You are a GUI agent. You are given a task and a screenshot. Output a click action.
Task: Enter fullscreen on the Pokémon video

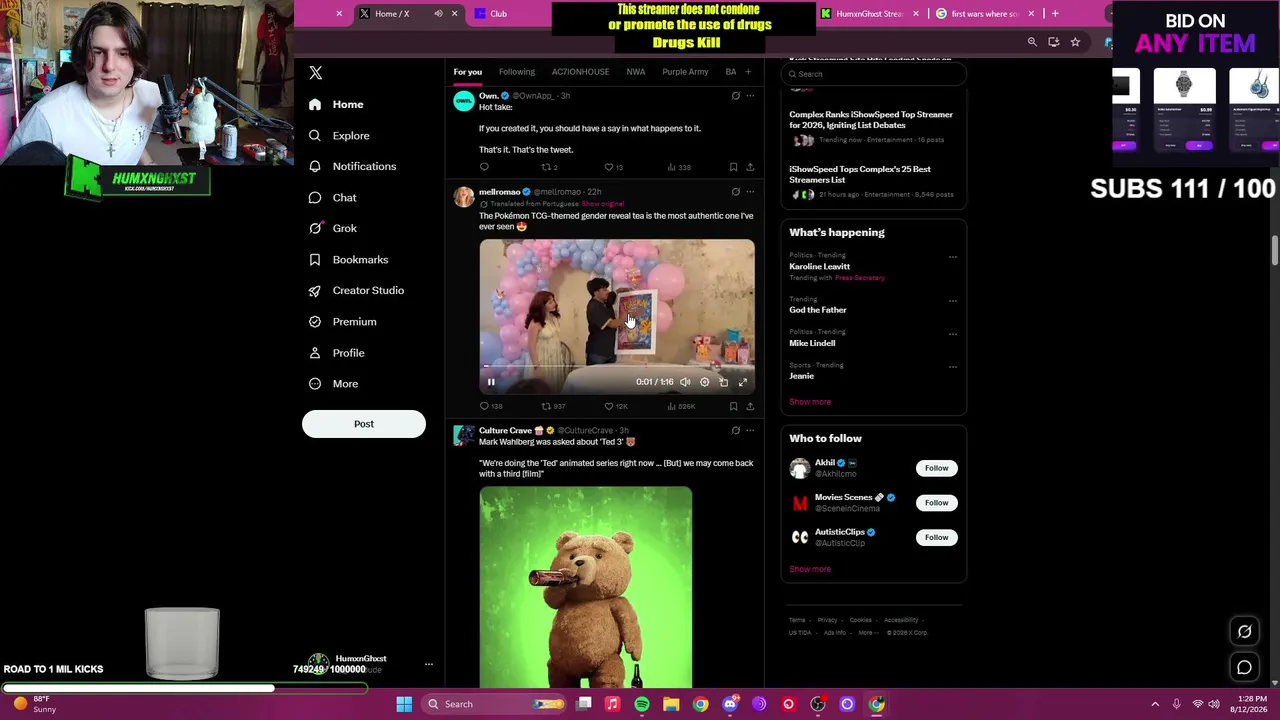[743, 382]
